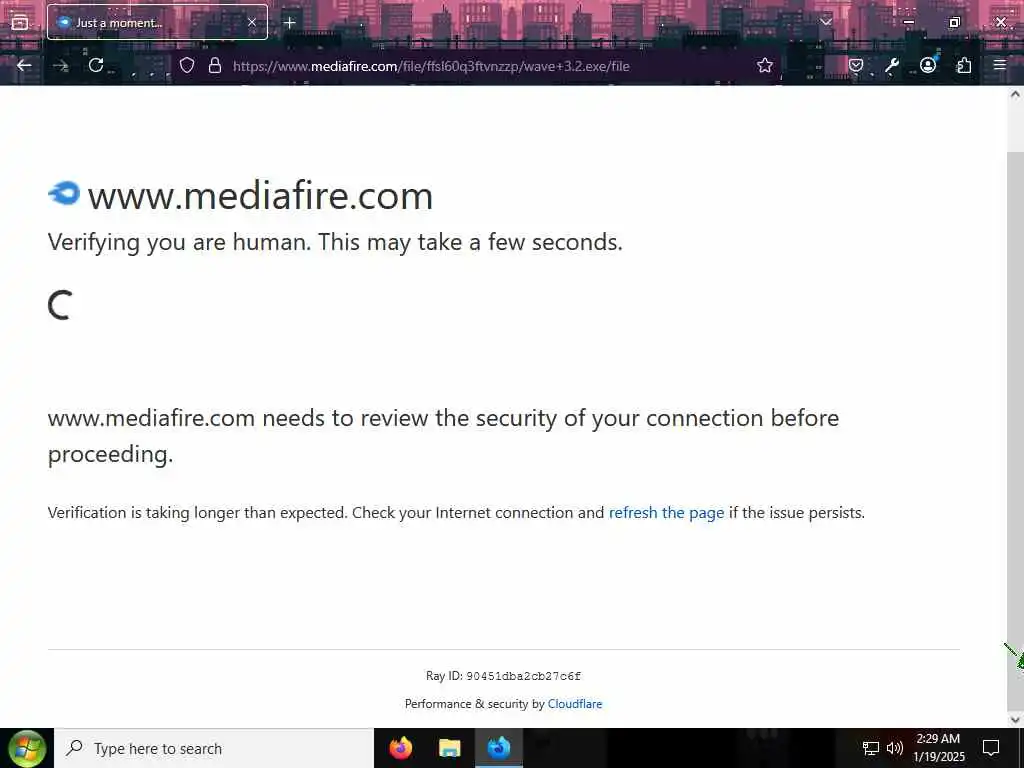Open the tracking protection shield icon
The height and width of the screenshot is (768, 1024).
tap(187, 65)
